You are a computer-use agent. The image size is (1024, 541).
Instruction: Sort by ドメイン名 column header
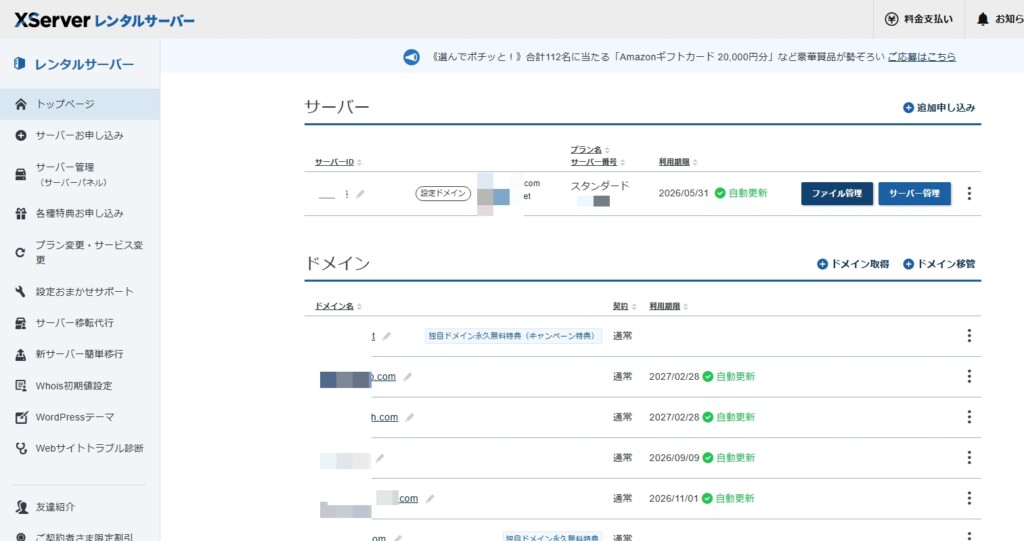[338, 306]
